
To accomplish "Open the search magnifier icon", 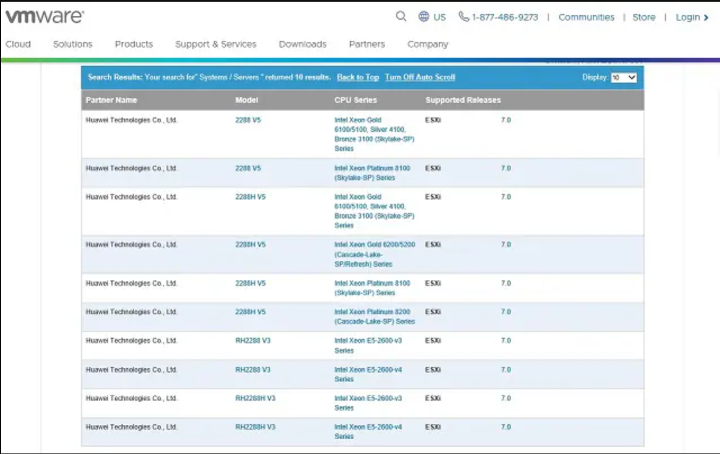I will (401, 17).
